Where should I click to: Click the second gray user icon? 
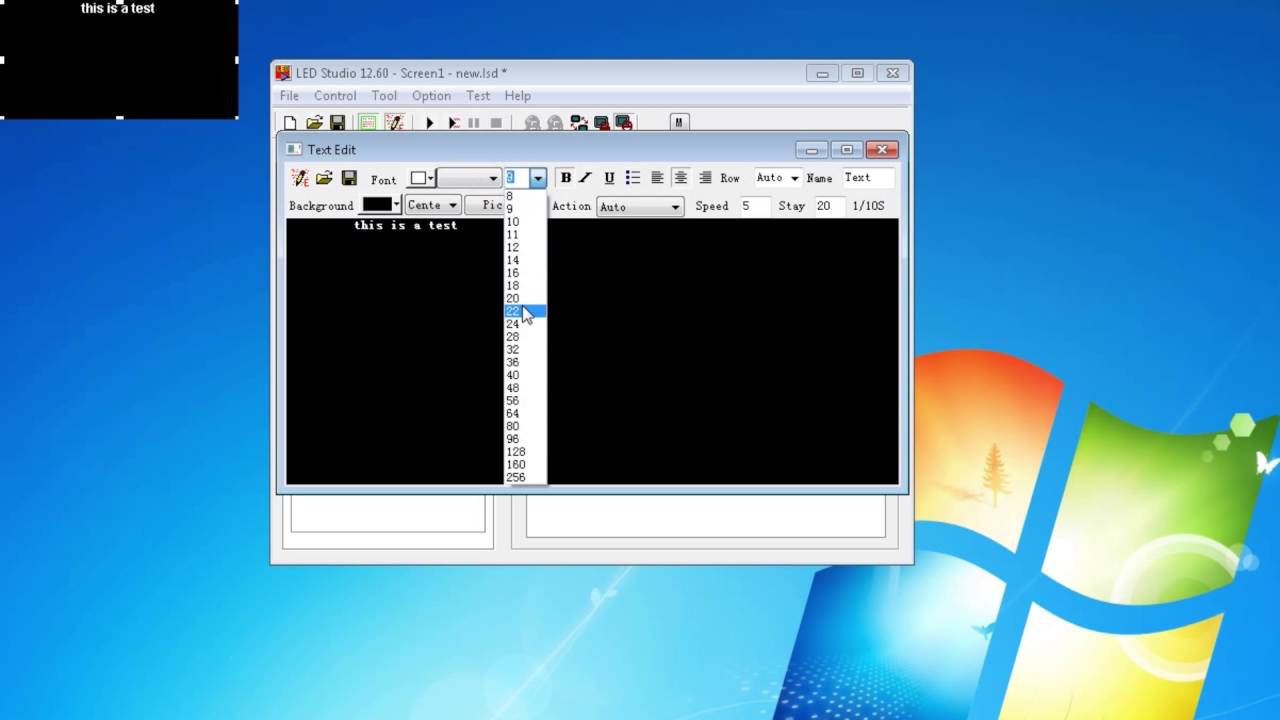pyautogui.click(x=555, y=123)
